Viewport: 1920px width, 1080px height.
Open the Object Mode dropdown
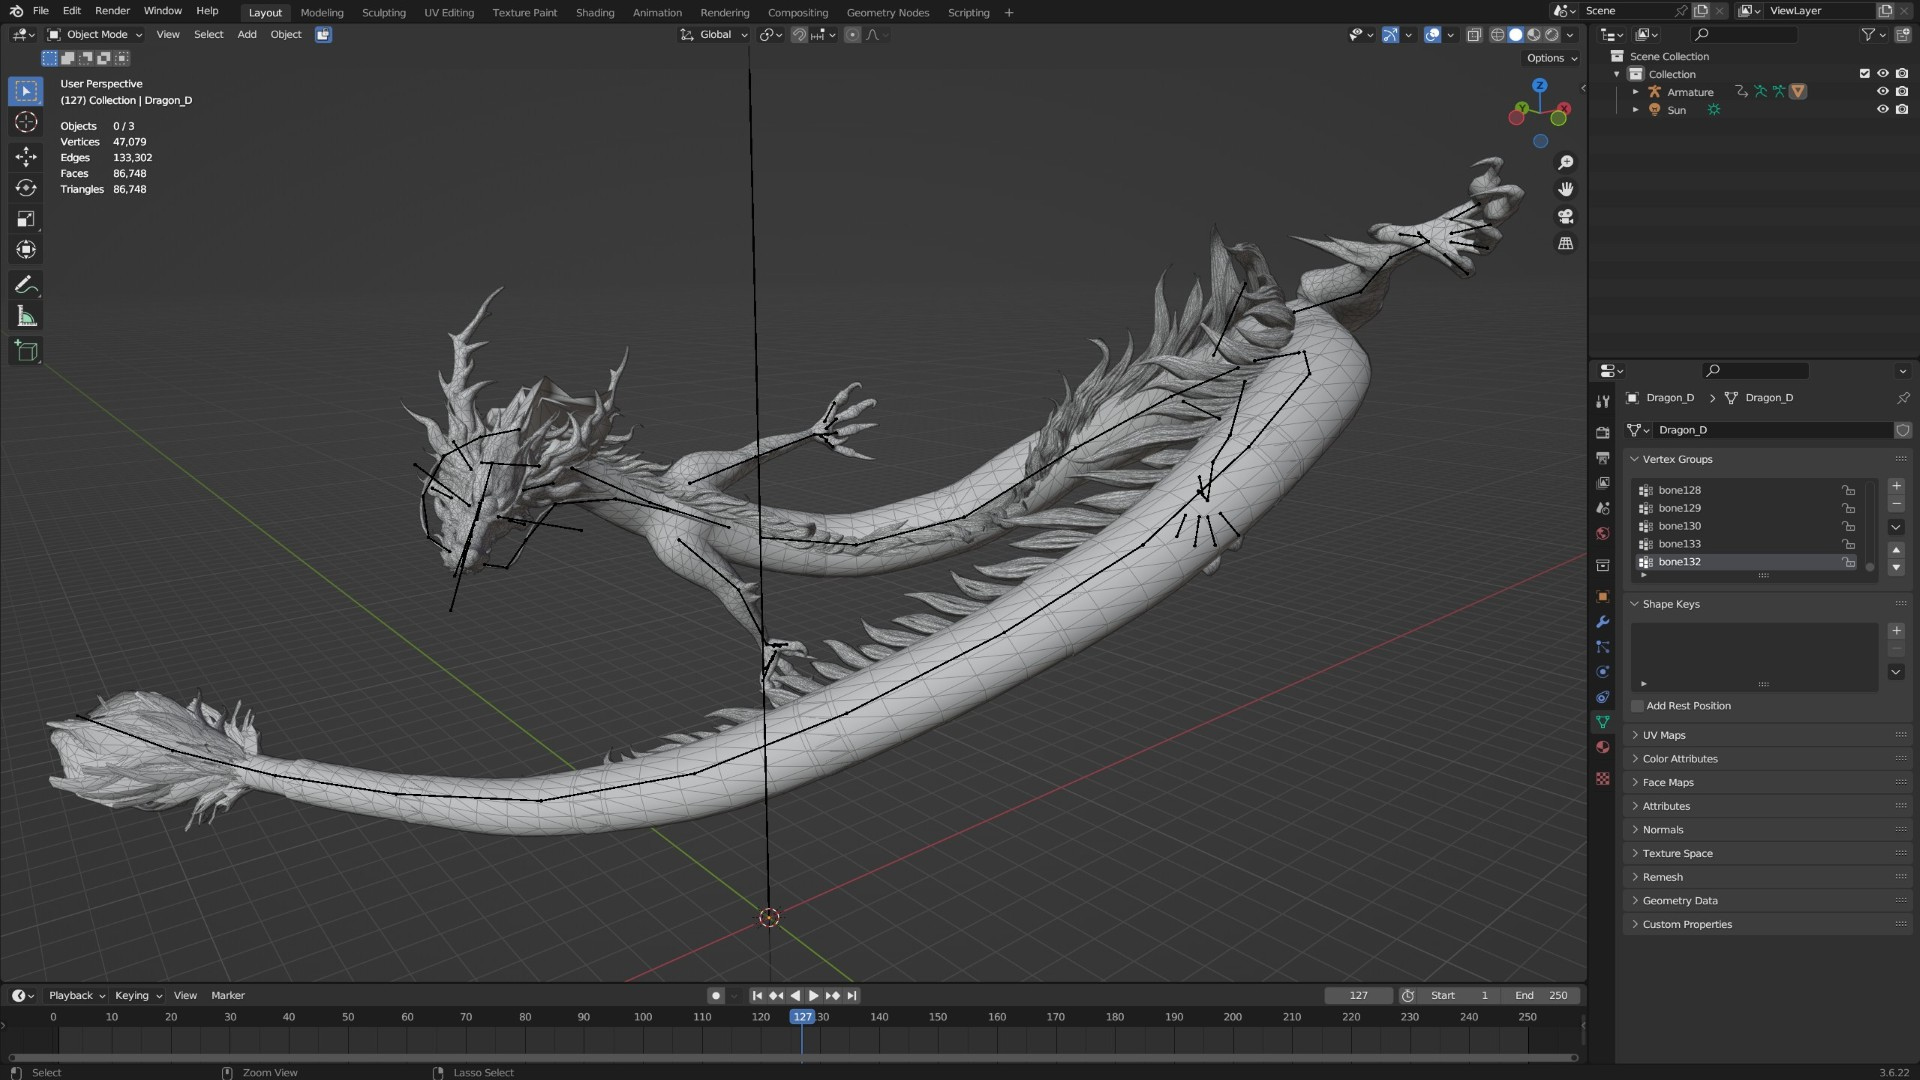click(x=95, y=35)
